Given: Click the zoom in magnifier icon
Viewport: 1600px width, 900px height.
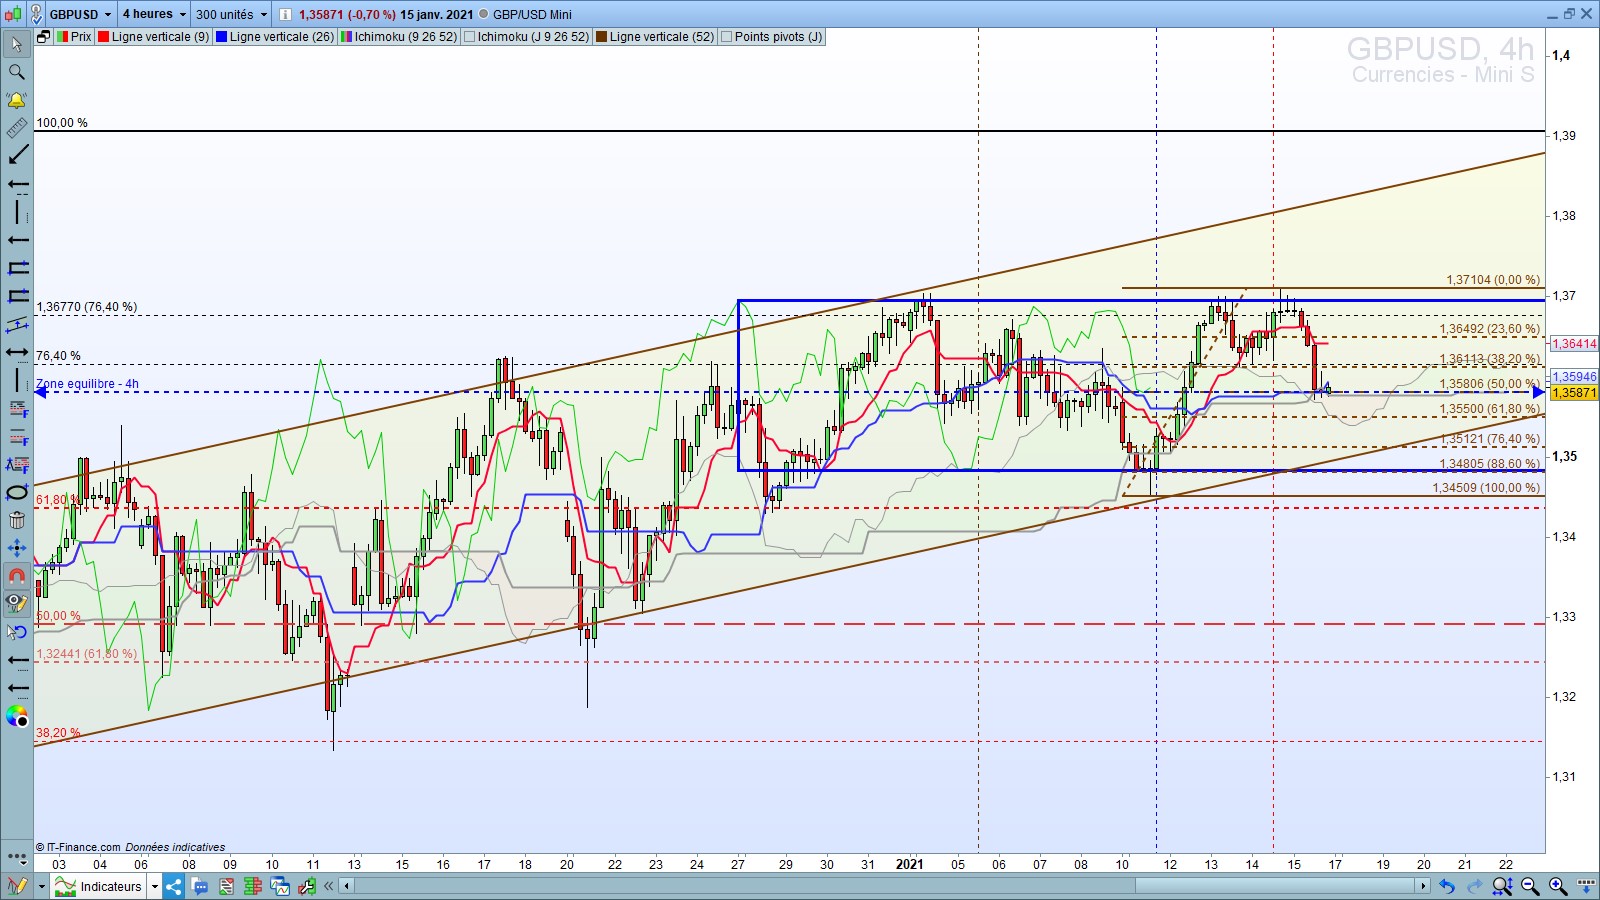Looking at the screenshot, I should (1558, 886).
